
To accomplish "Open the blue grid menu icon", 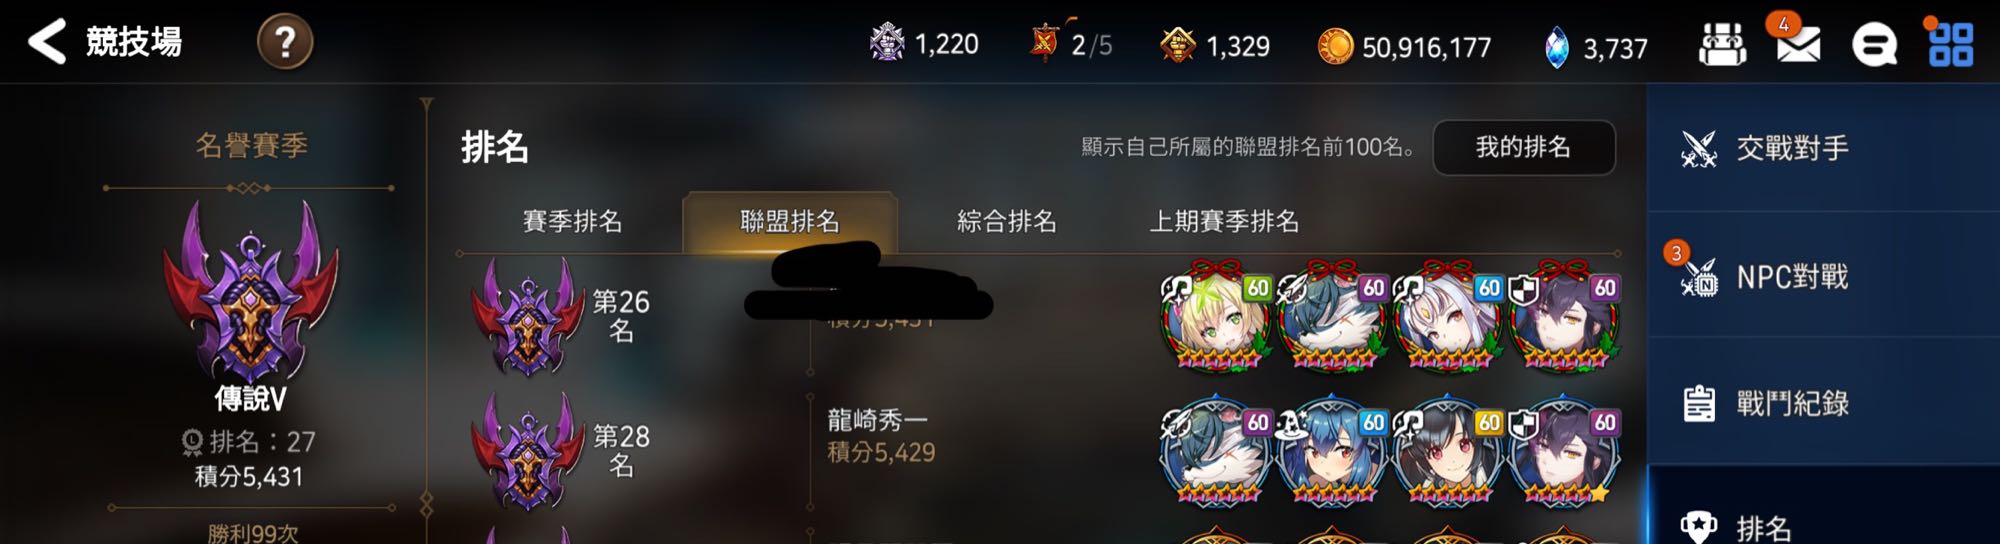I will tap(1951, 44).
